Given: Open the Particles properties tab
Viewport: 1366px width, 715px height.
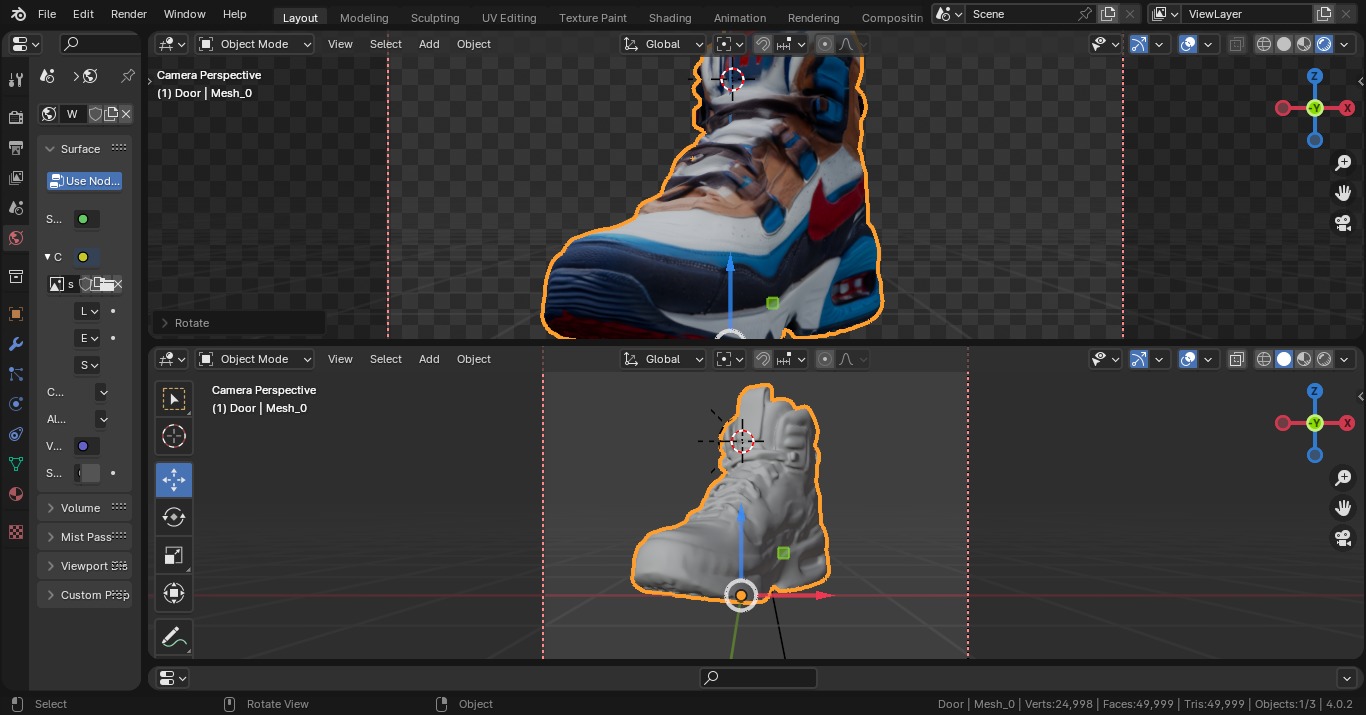Looking at the screenshot, I should click(15, 374).
